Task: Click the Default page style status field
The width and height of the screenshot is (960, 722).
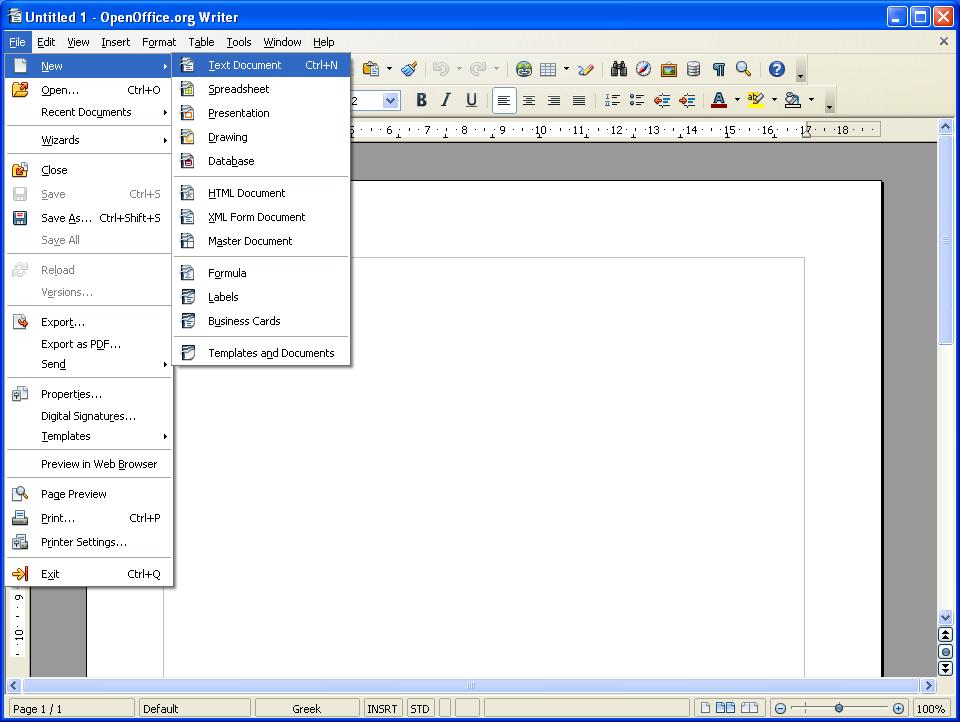Action: pyautogui.click(x=194, y=709)
